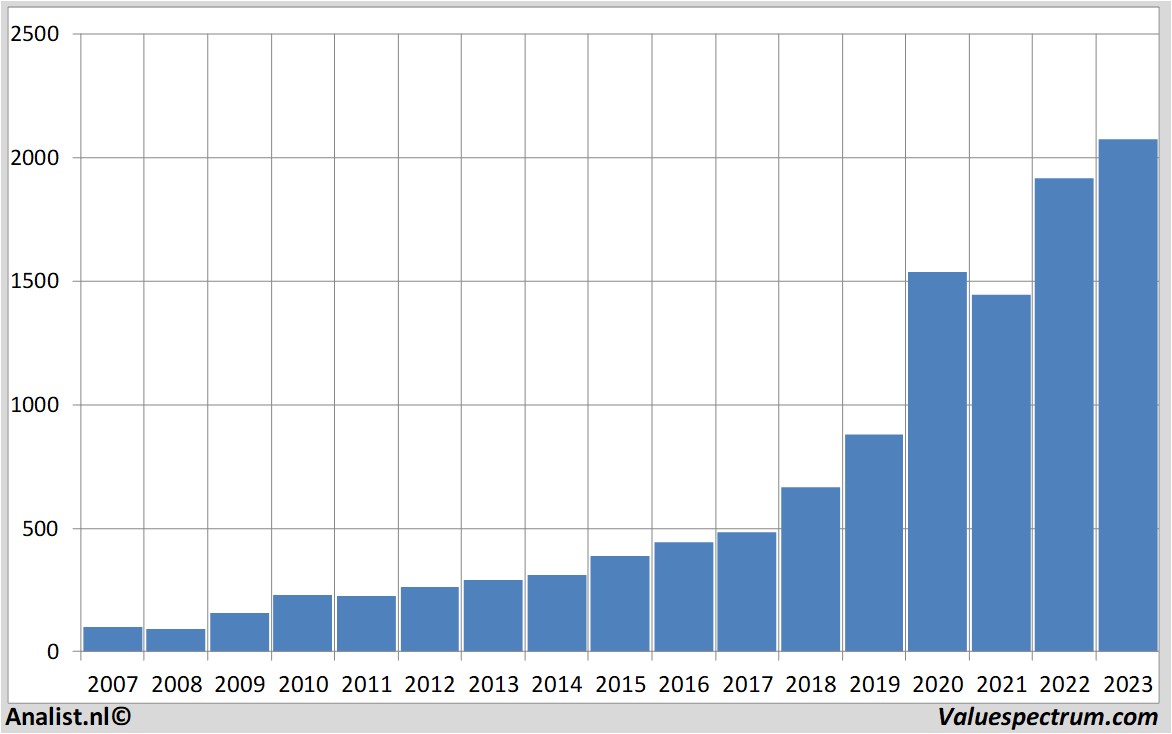The height and width of the screenshot is (734, 1172).
Task: Click the 2014 x-axis year label
Action: 556,685
